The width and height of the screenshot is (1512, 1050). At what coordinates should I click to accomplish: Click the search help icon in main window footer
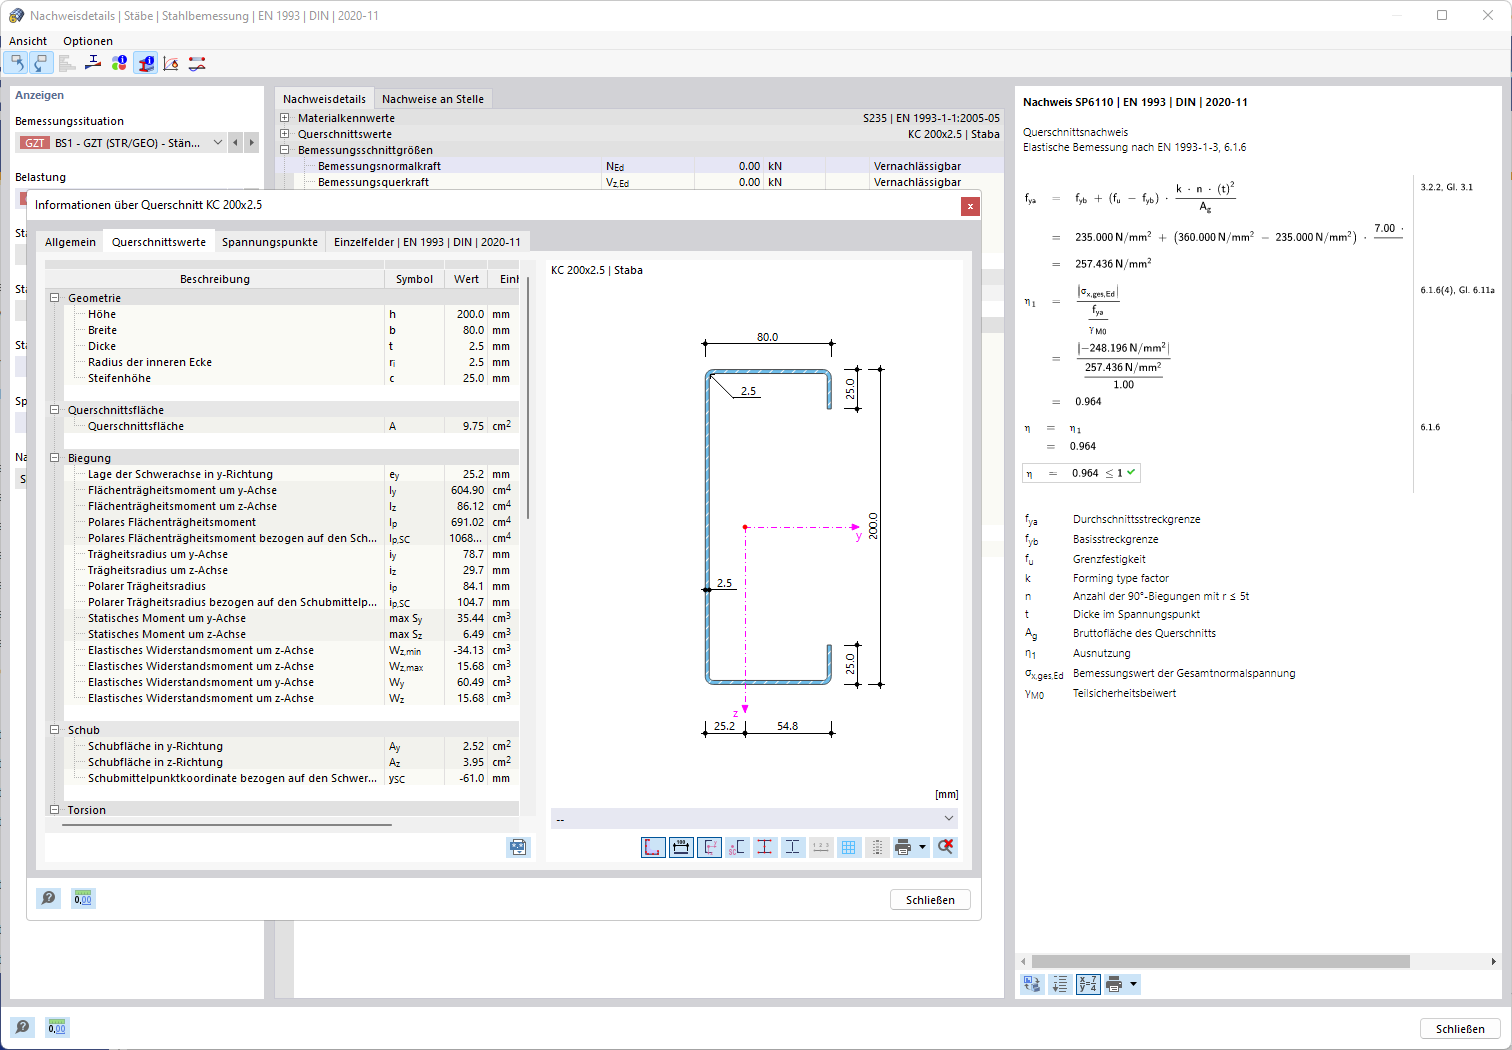click(22, 1027)
